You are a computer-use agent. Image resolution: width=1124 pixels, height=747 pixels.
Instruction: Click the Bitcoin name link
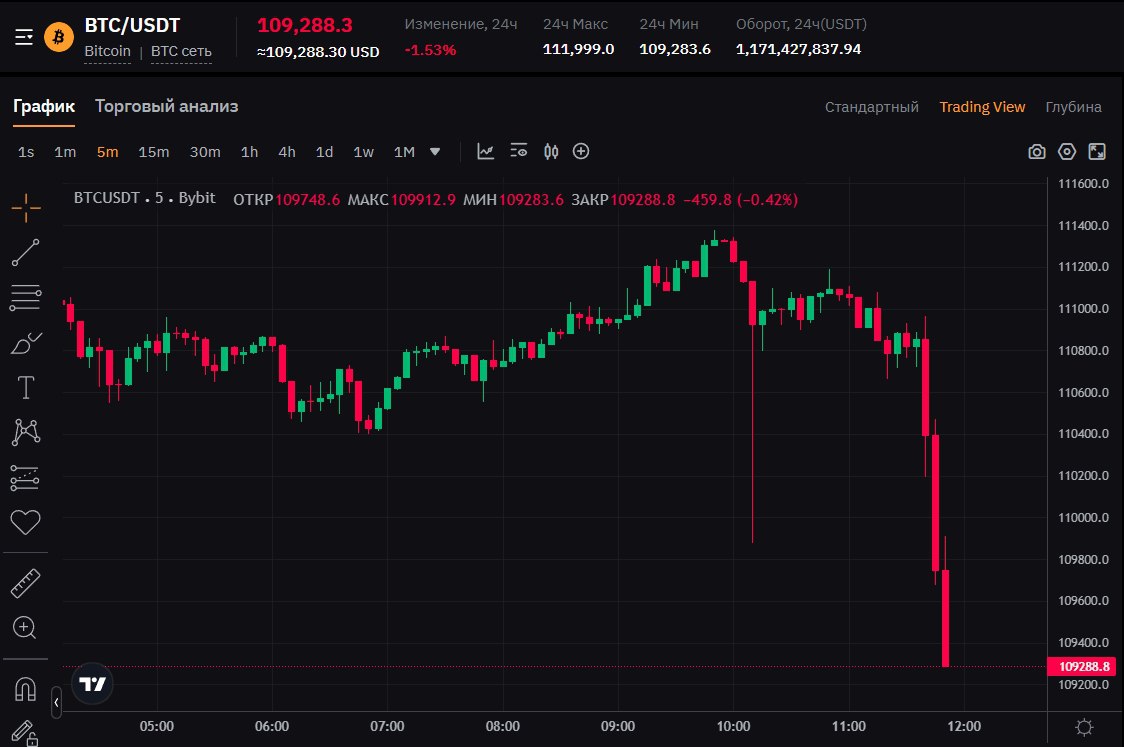pos(107,51)
